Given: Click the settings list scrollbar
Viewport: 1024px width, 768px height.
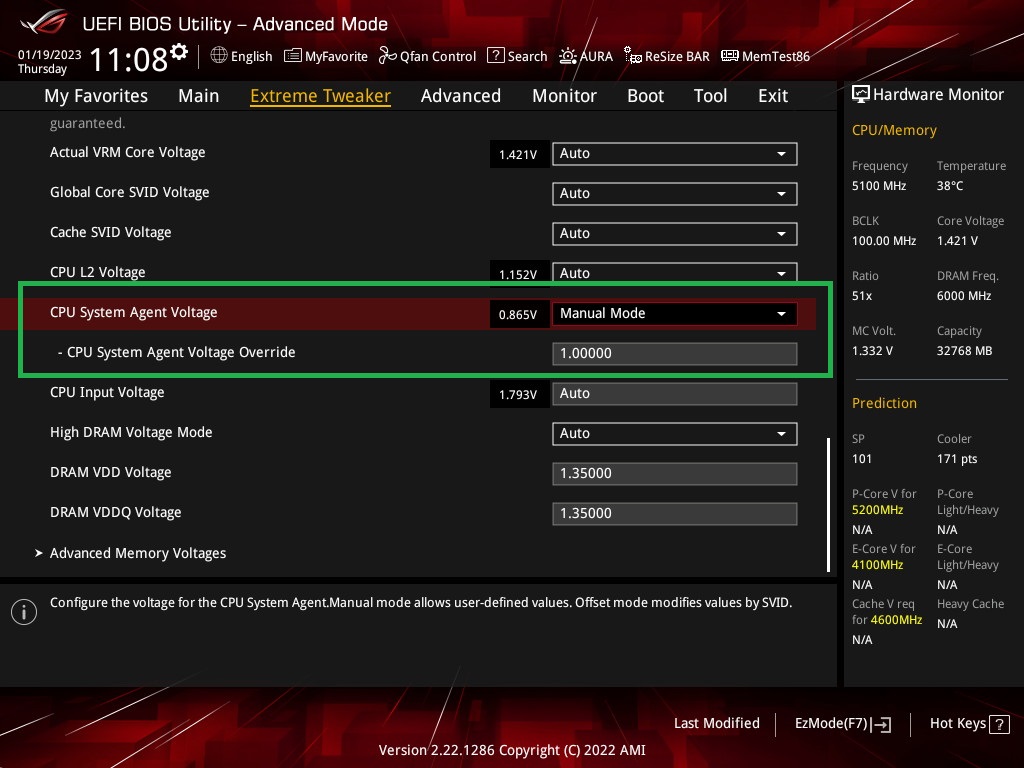Looking at the screenshot, I should tap(829, 504).
